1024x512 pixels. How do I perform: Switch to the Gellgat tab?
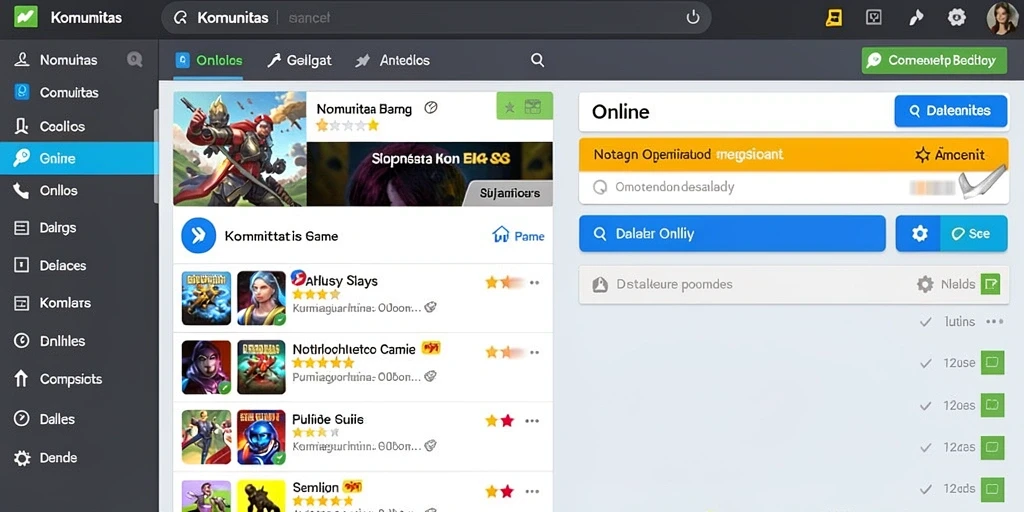pos(300,61)
